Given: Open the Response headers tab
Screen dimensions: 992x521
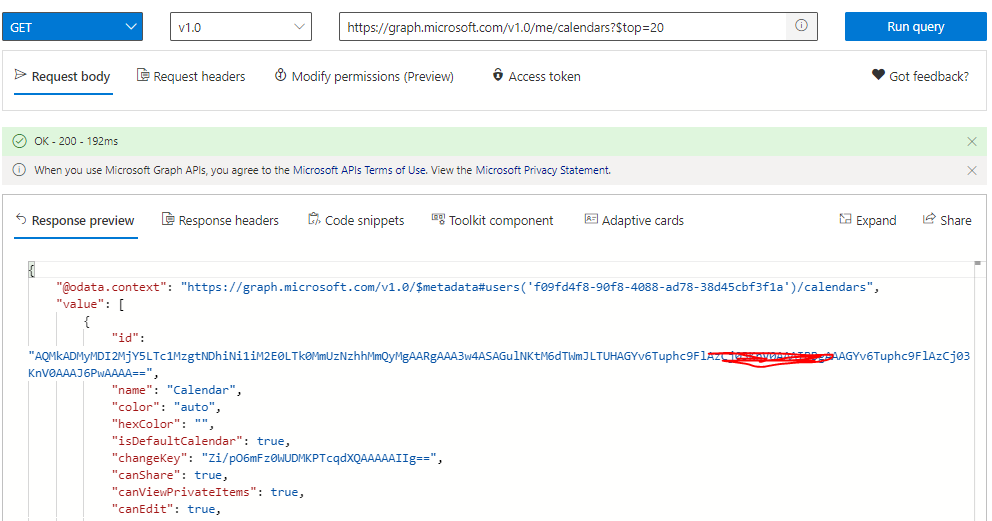Looking at the screenshot, I should [x=220, y=221].
